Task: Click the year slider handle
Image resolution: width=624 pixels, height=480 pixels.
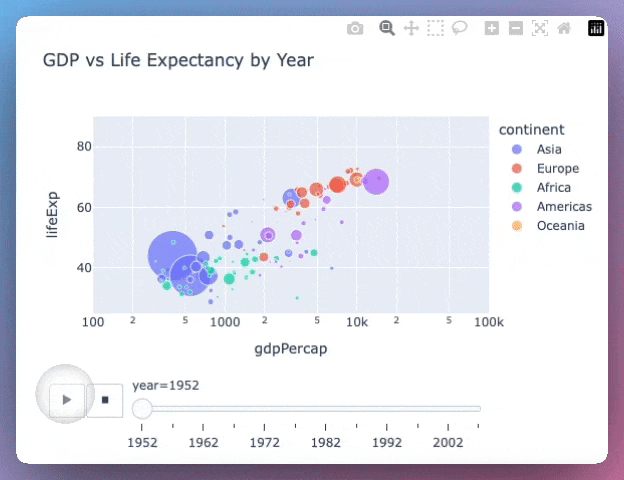Action: (143, 408)
